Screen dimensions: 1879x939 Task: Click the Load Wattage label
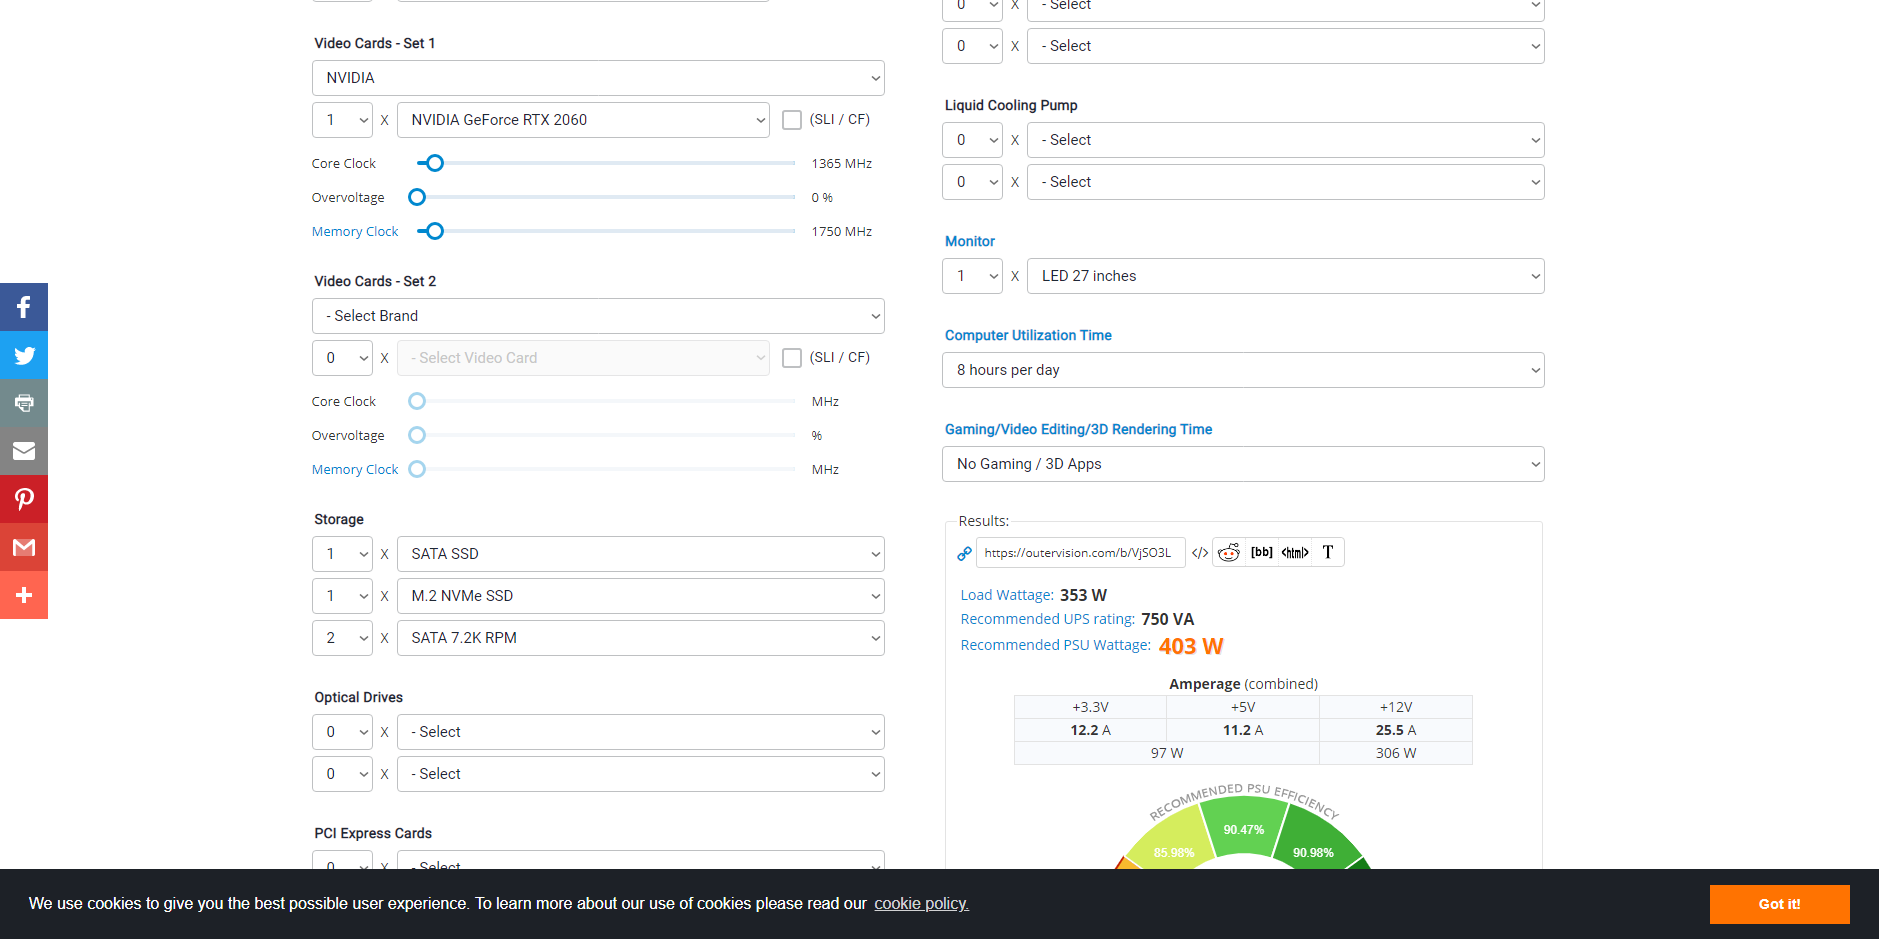[1007, 595]
